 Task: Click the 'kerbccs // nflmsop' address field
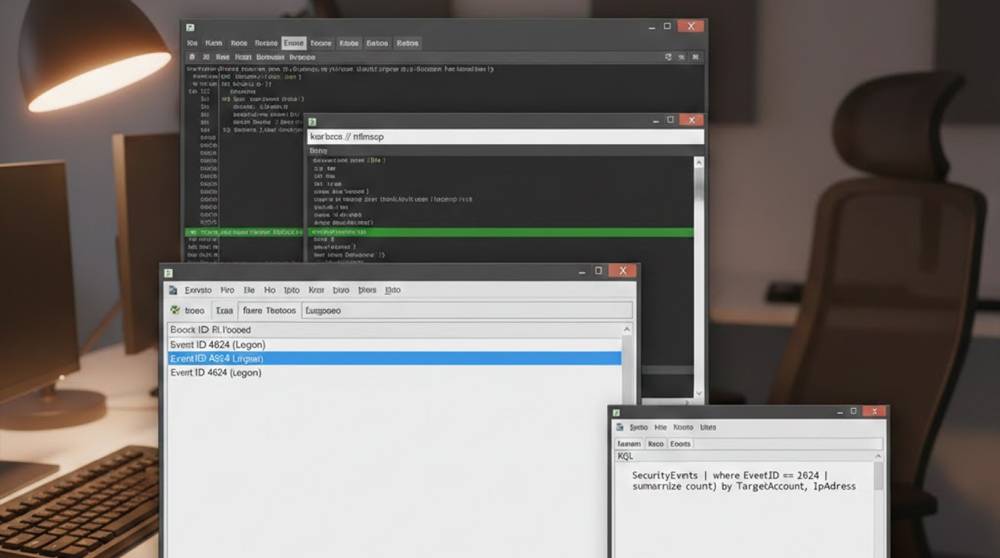coord(506,136)
